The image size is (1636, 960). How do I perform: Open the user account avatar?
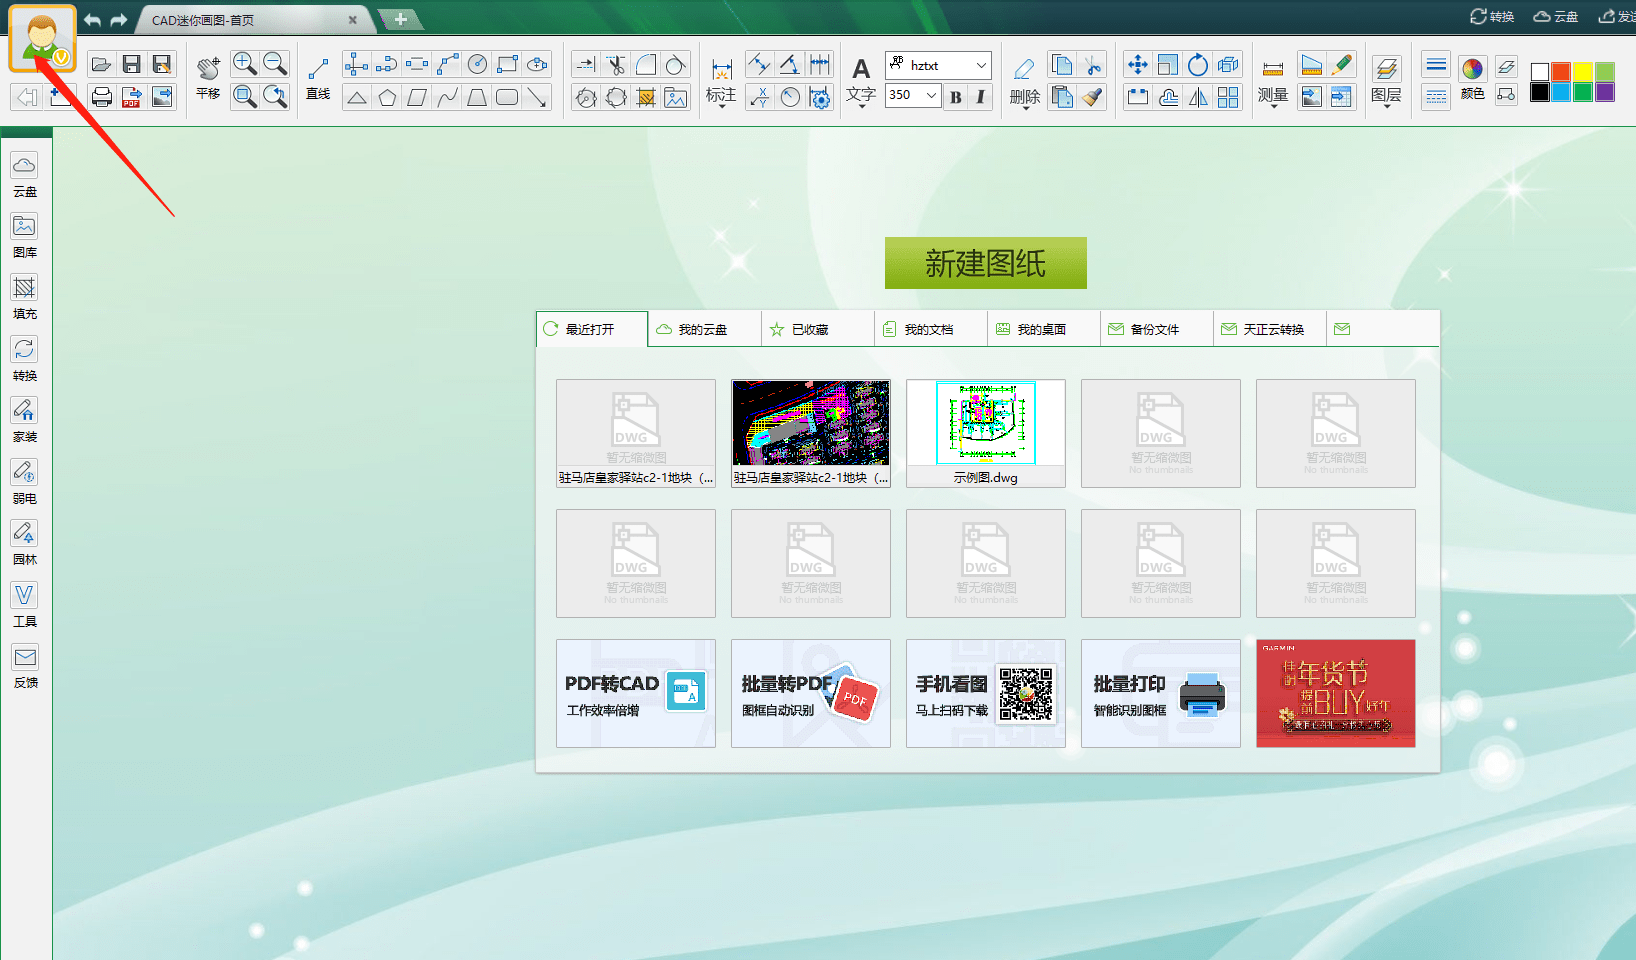[42, 39]
